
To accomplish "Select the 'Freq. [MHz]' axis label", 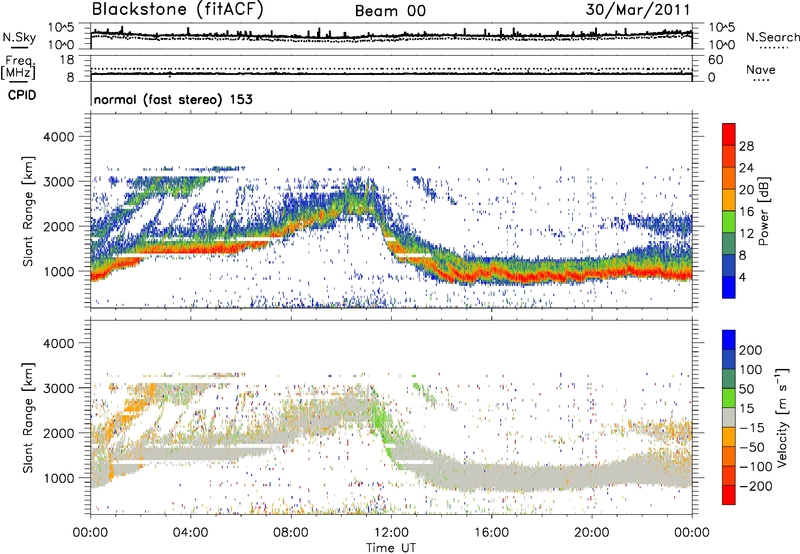I will tap(18, 67).
